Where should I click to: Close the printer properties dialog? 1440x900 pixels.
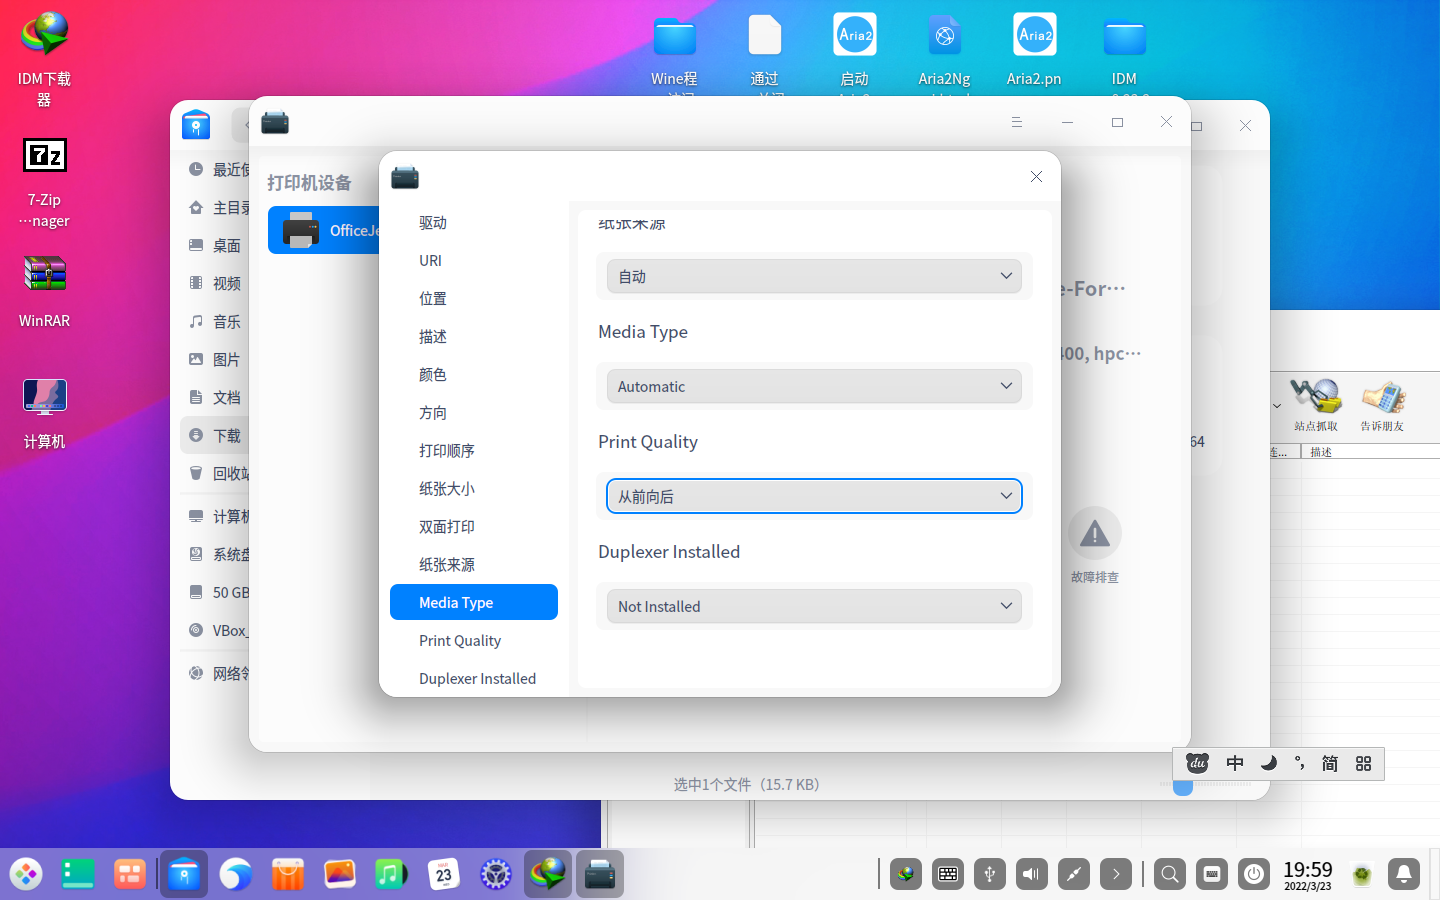tap(1036, 177)
